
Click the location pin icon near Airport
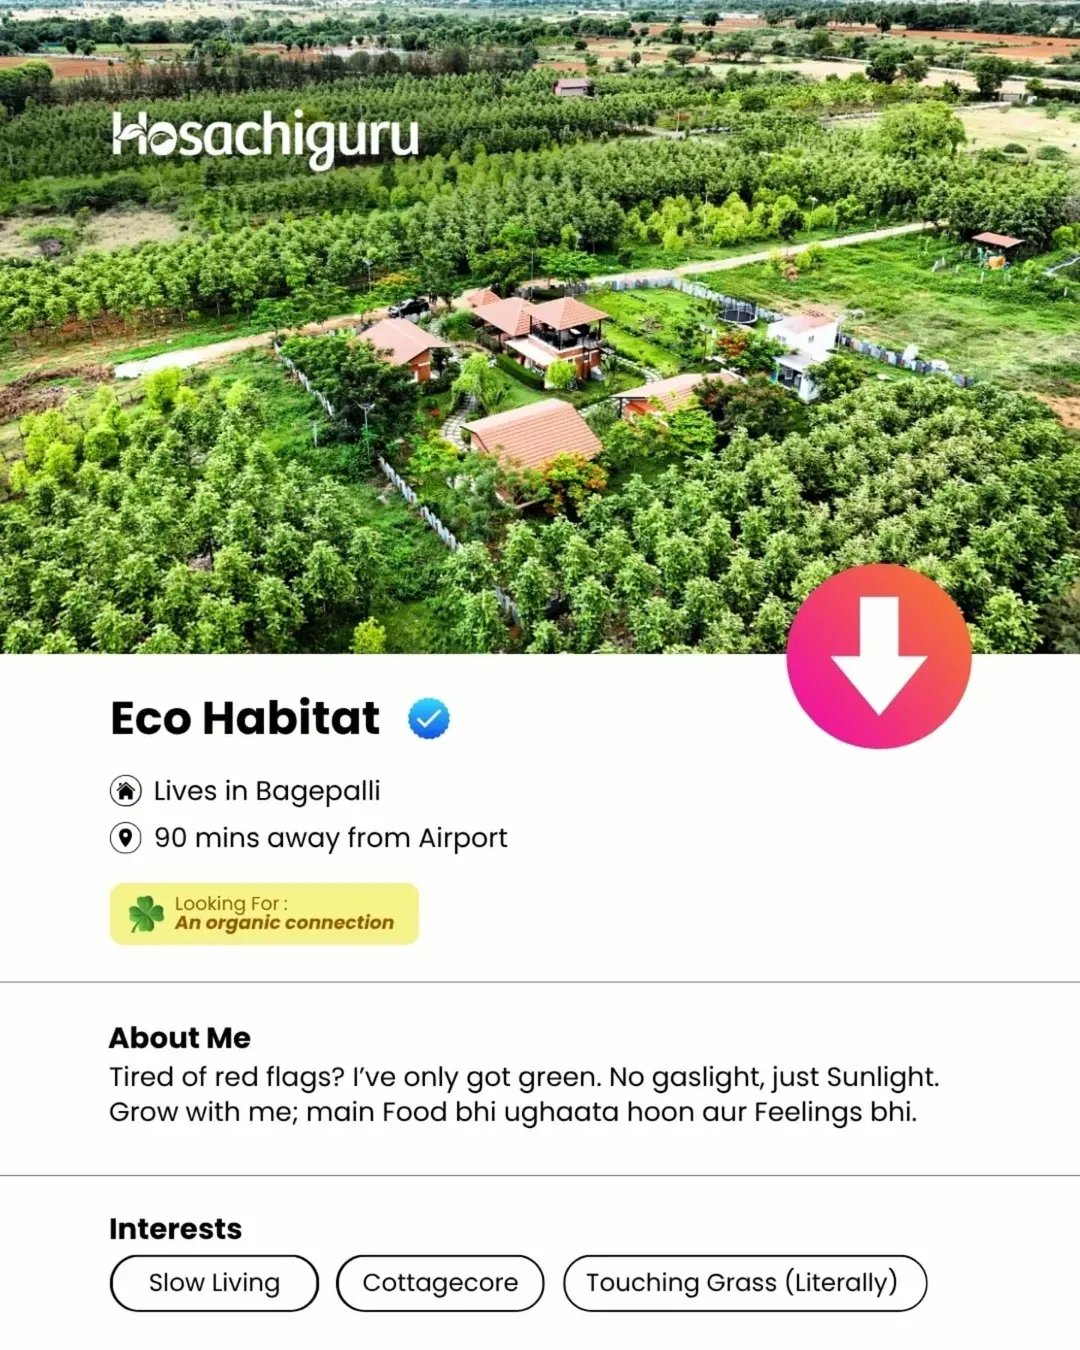click(125, 838)
